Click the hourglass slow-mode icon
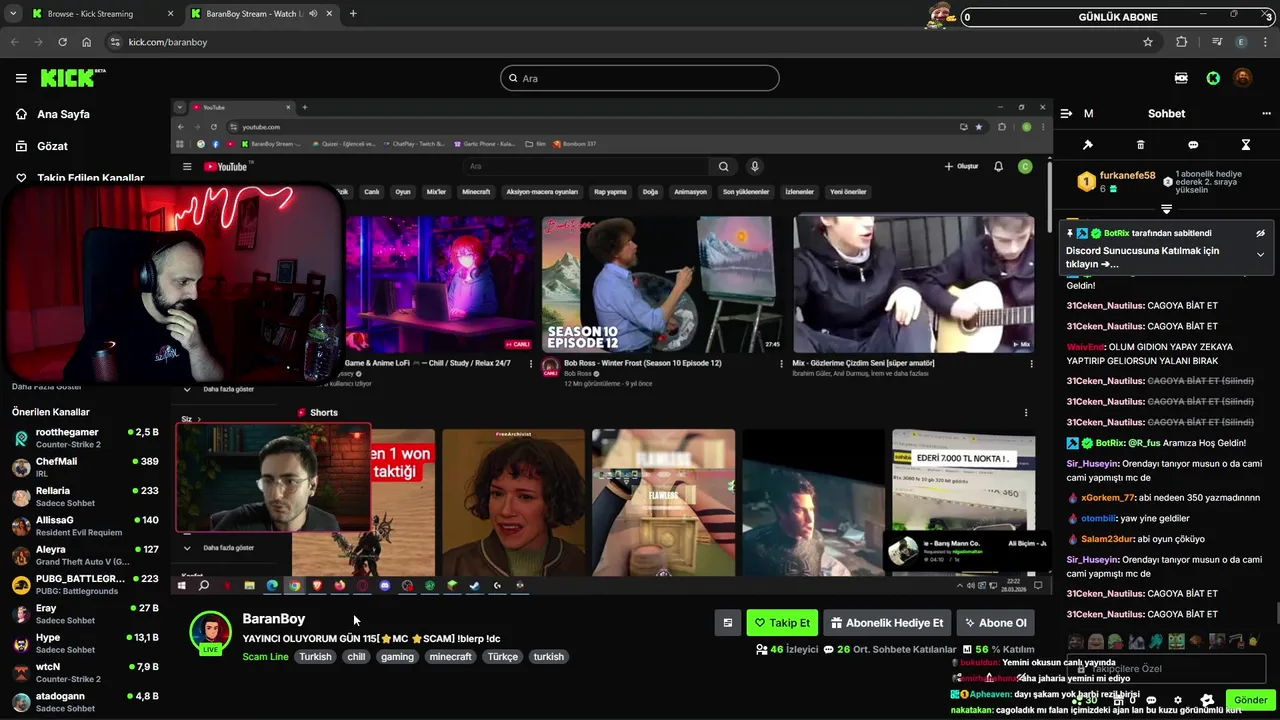This screenshot has height=720, width=1280. 1245,145
